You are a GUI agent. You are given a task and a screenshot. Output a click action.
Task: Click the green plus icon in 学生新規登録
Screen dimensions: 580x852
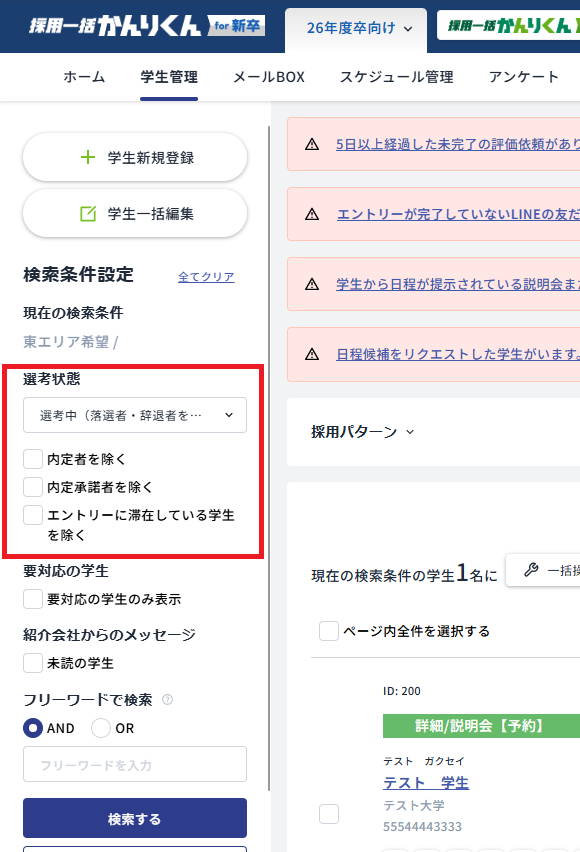[x=88, y=158]
